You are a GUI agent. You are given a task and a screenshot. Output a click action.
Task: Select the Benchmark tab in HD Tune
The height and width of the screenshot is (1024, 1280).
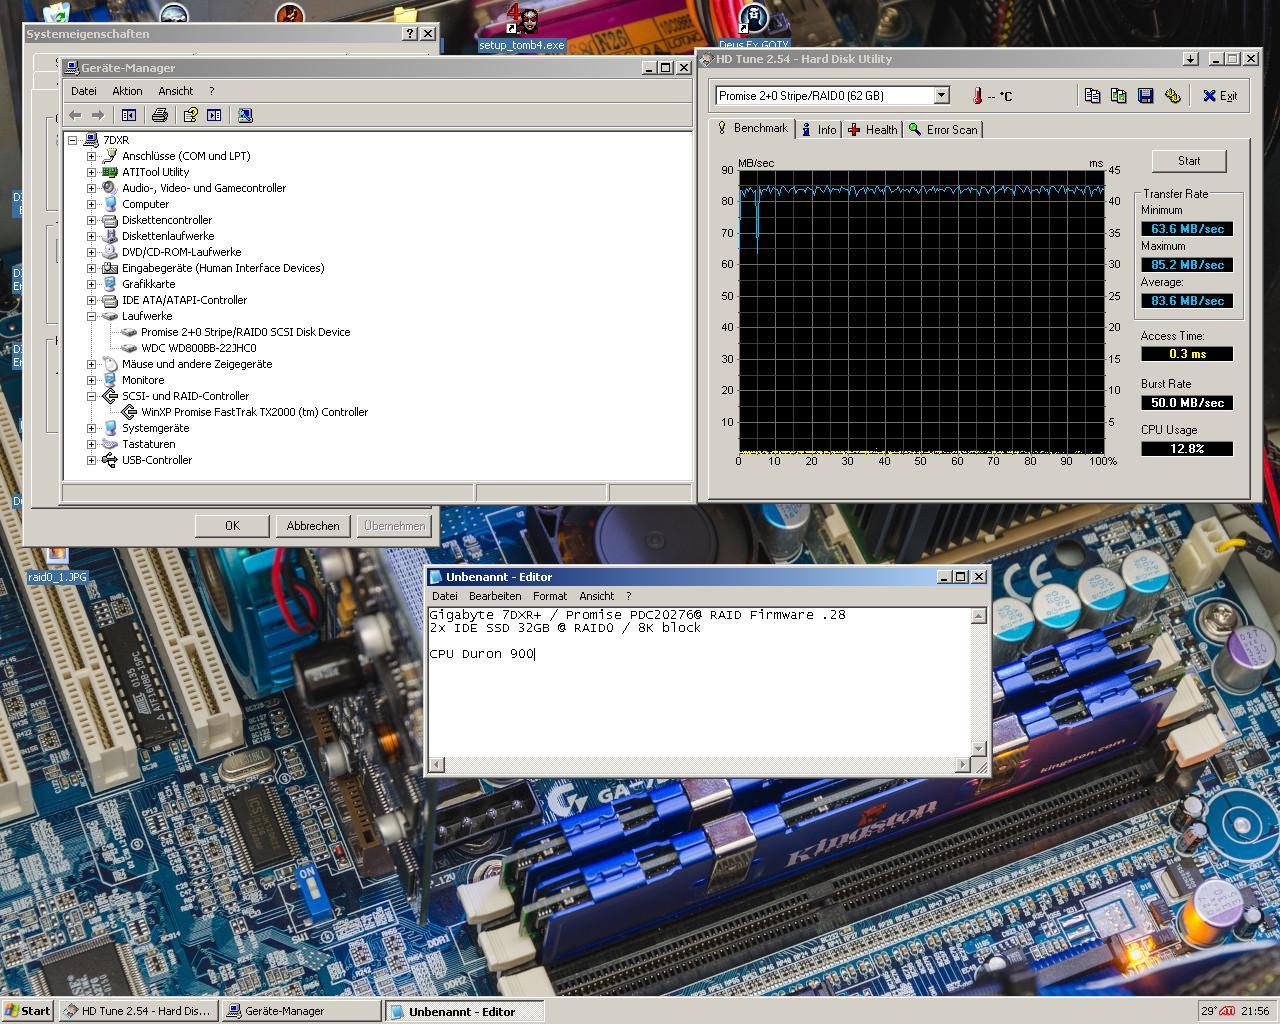click(752, 128)
